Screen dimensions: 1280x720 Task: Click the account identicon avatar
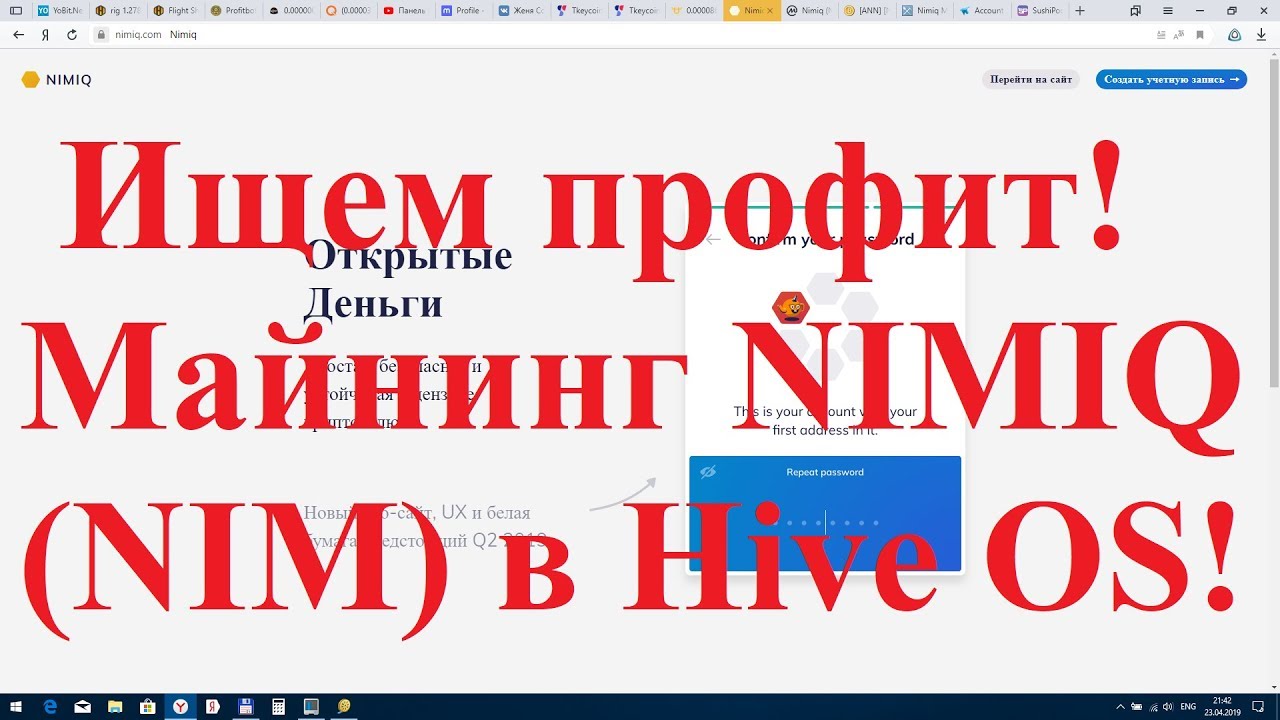(x=791, y=308)
